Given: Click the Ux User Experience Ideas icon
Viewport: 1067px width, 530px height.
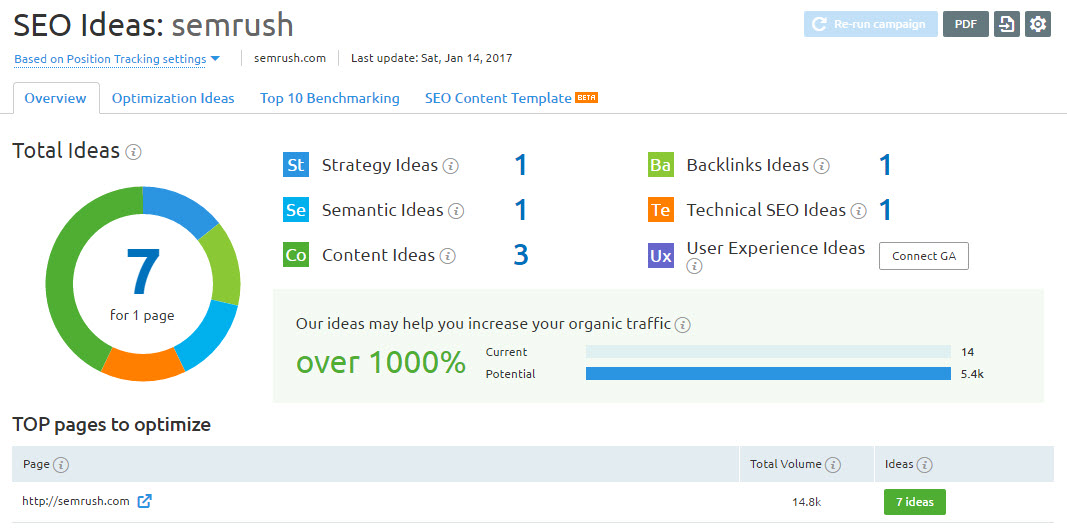Looking at the screenshot, I should [661, 256].
